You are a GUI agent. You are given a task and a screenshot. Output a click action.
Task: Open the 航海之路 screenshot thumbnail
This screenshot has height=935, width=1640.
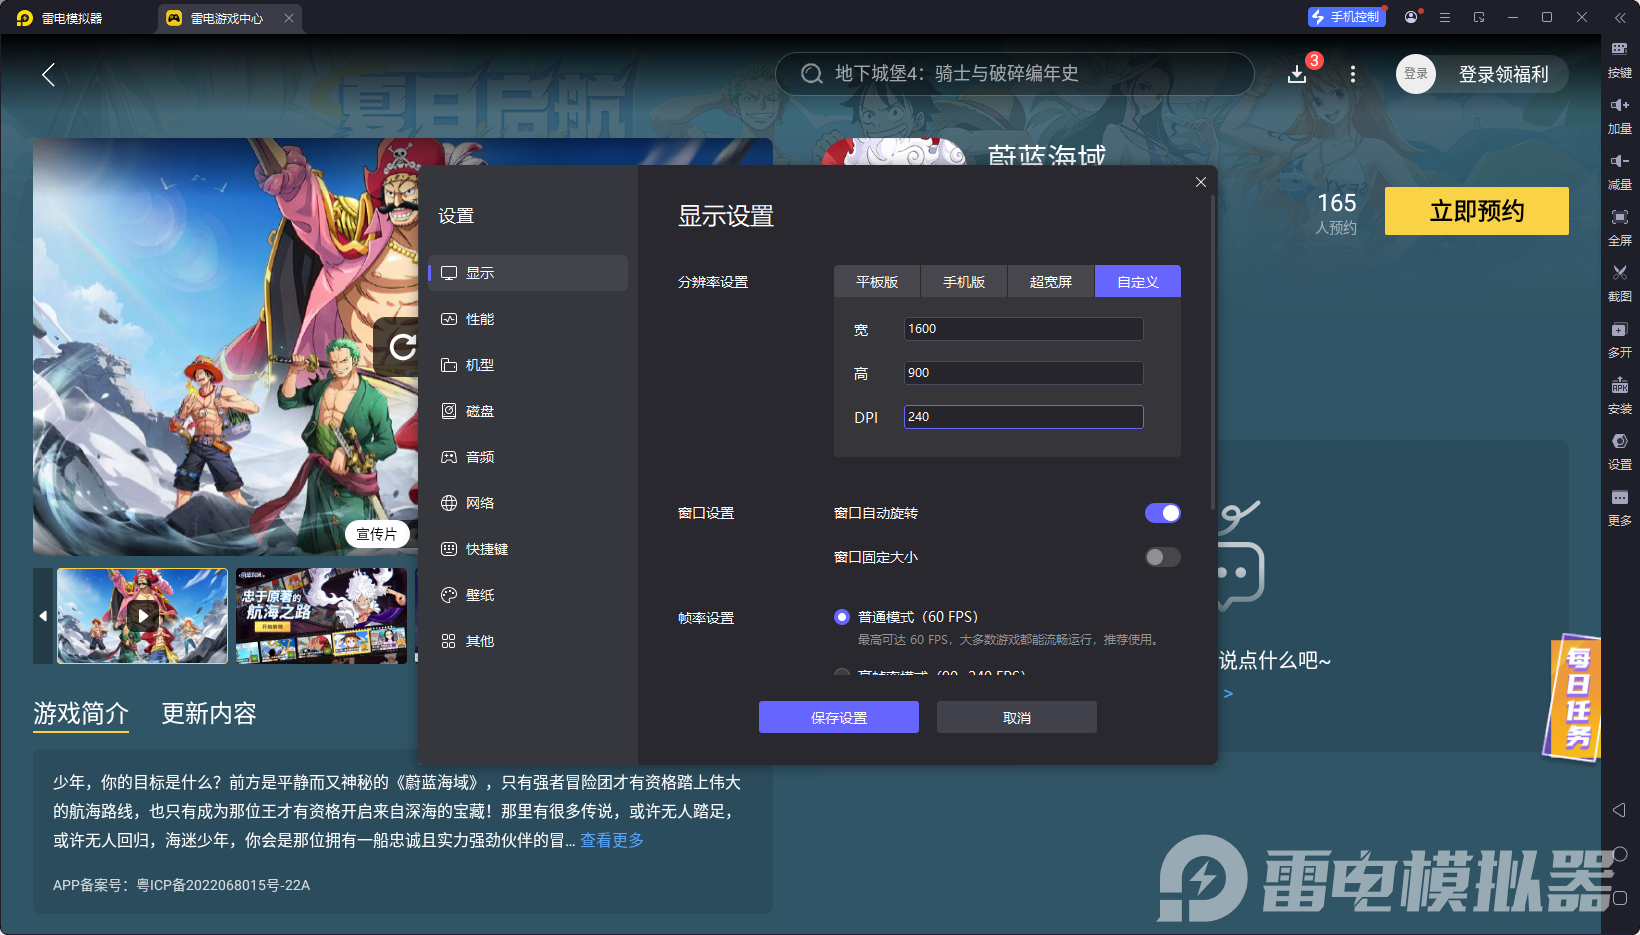[x=321, y=616]
